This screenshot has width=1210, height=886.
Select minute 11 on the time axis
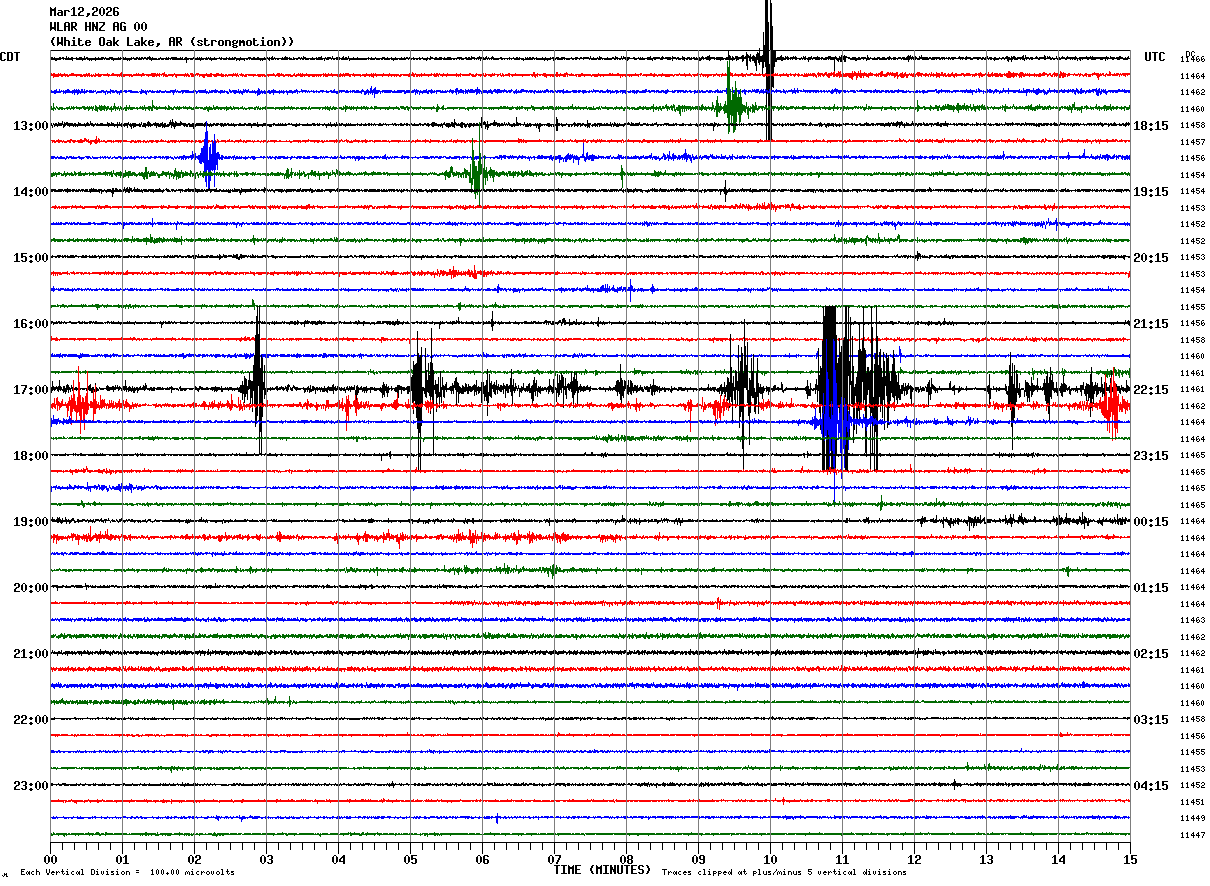click(842, 859)
